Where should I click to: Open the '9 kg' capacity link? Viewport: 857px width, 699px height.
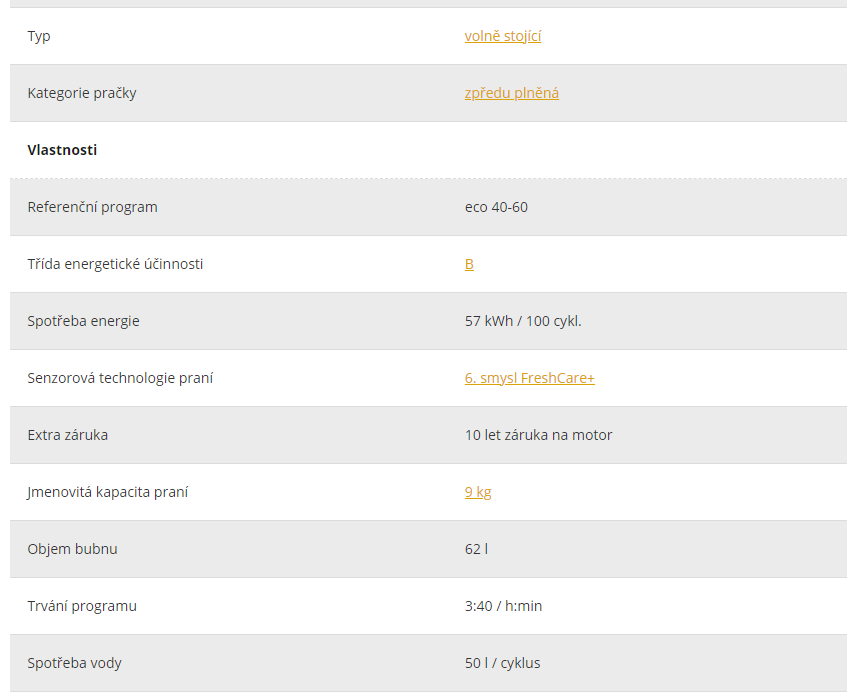tap(478, 492)
